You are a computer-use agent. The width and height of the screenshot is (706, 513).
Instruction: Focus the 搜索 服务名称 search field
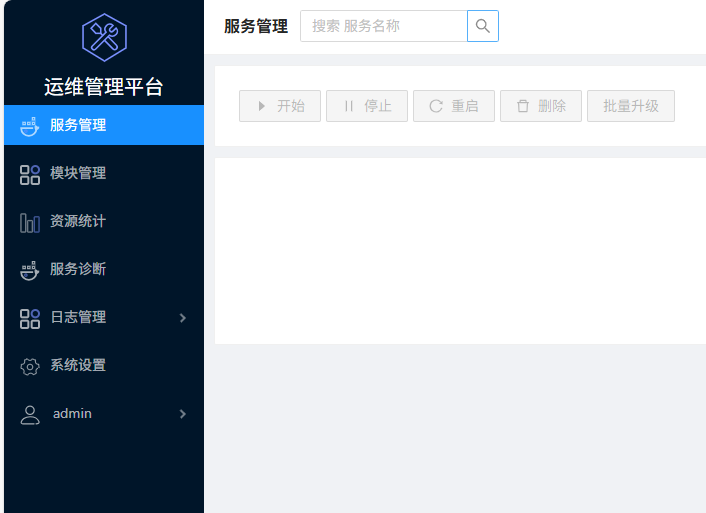384,26
